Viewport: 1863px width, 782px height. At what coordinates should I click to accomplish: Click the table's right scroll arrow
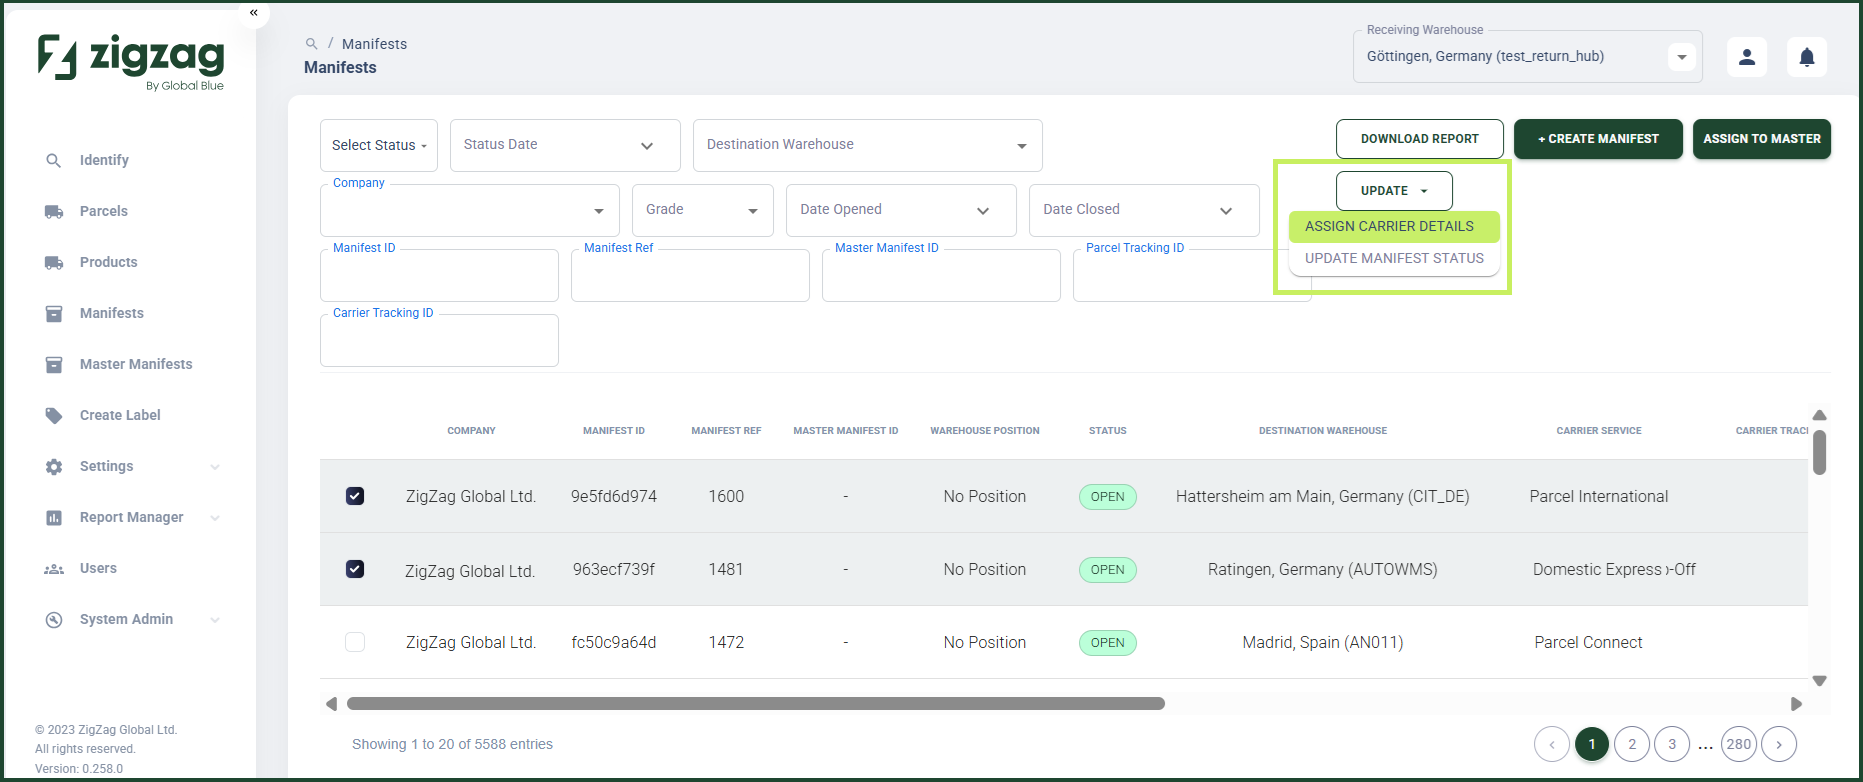(x=1796, y=704)
